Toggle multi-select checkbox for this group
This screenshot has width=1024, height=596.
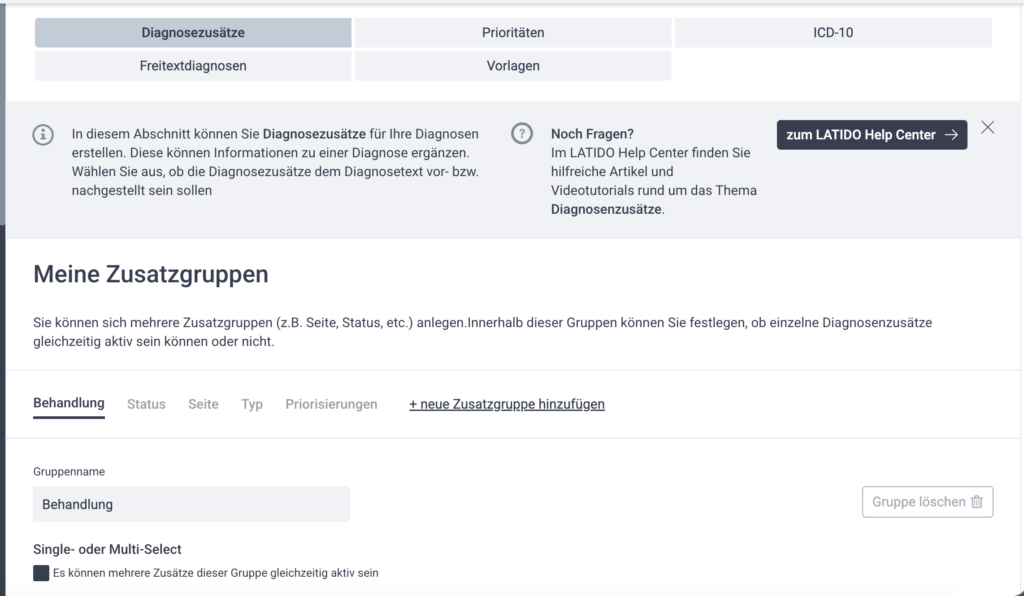41,573
